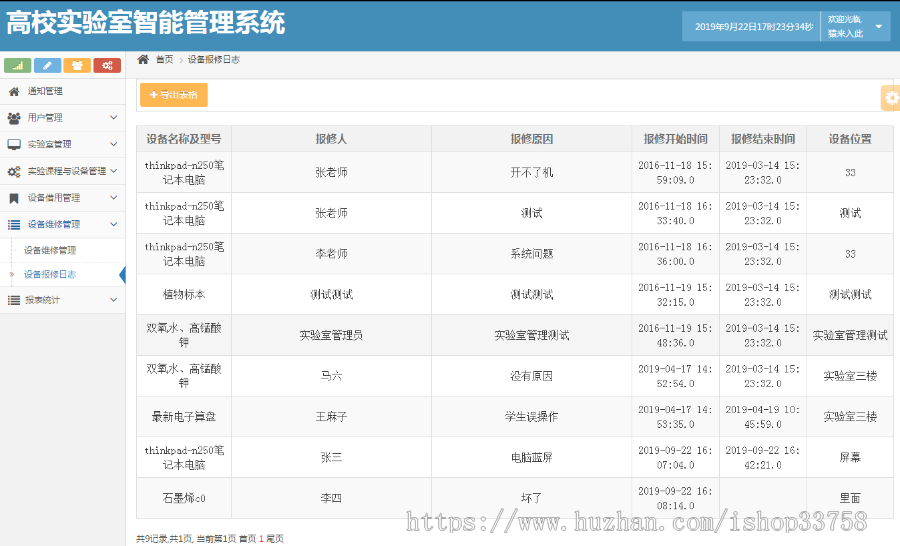Click the 设备名称及型号 column header

coord(184,139)
